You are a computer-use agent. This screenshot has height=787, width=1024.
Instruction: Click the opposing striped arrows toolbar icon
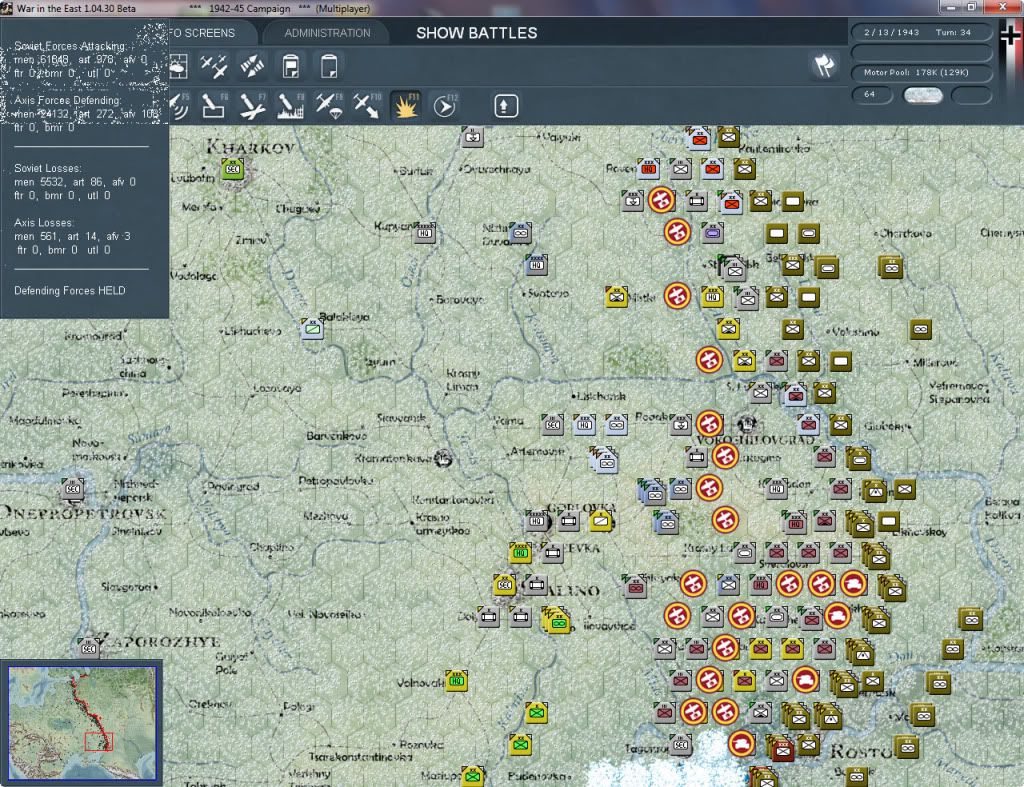[252, 67]
